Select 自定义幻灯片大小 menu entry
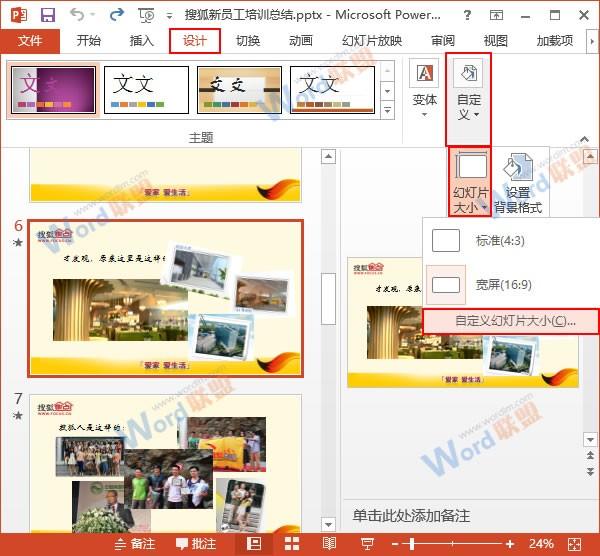 pos(511,321)
